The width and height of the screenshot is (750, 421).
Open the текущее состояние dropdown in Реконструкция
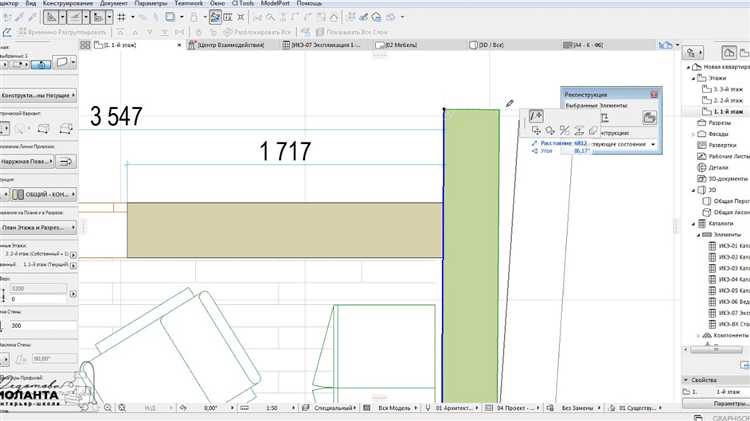click(x=623, y=144)
